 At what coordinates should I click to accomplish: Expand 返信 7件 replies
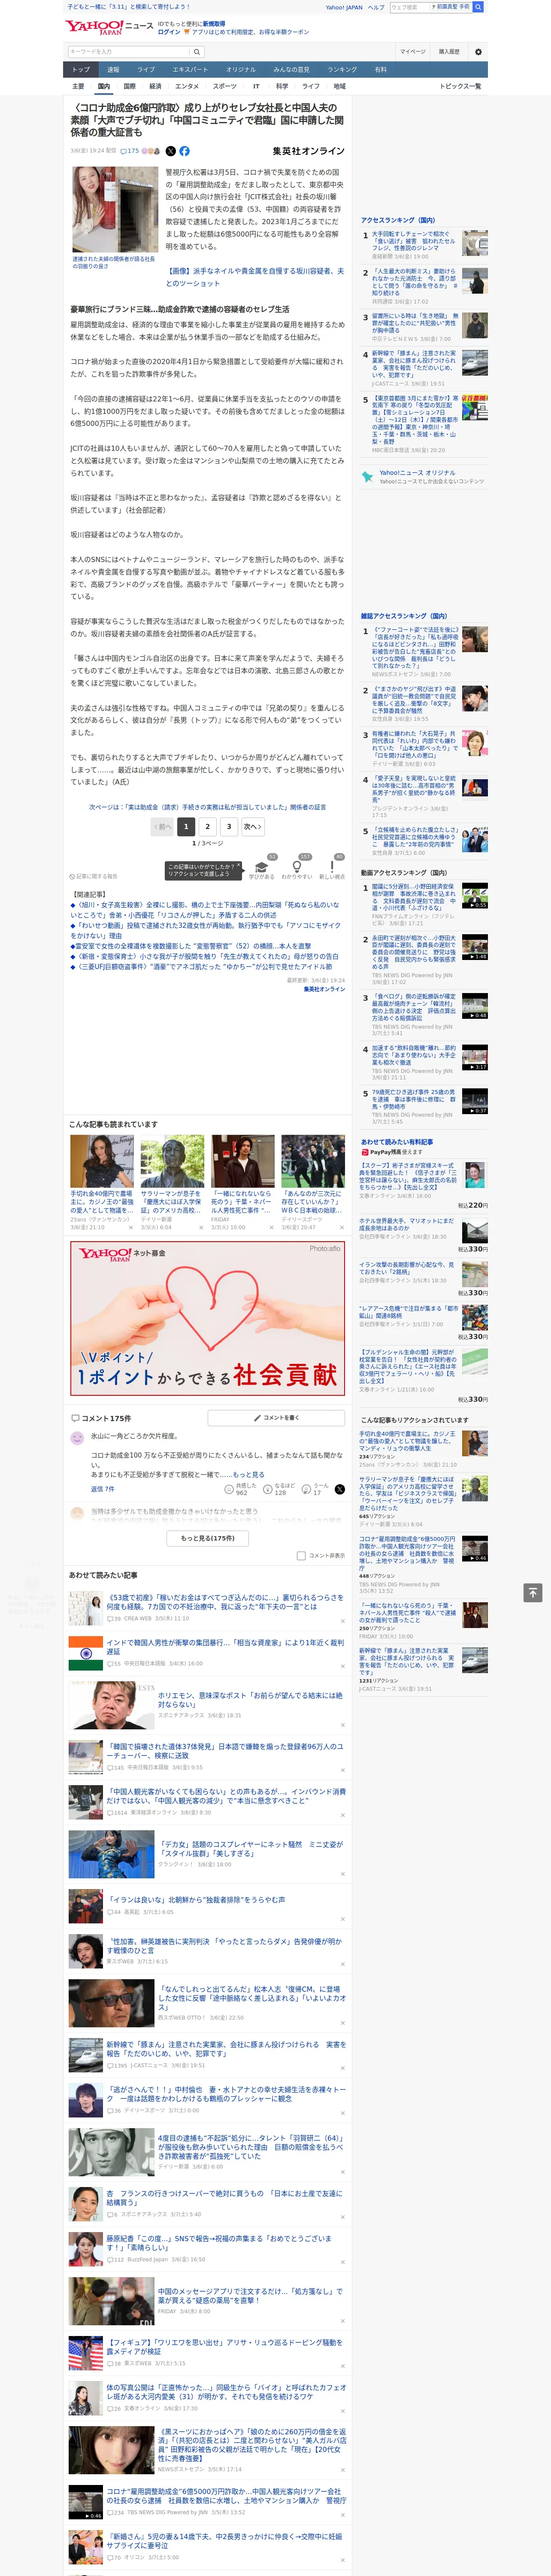[103, 1489]
